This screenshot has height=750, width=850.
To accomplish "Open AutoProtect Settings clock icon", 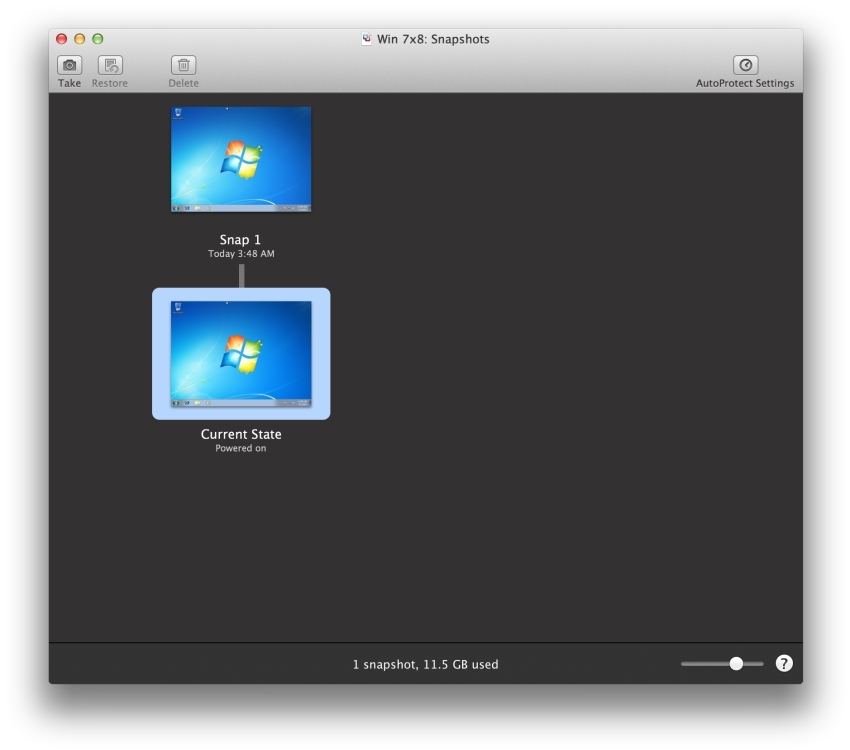I will point(745,65).
